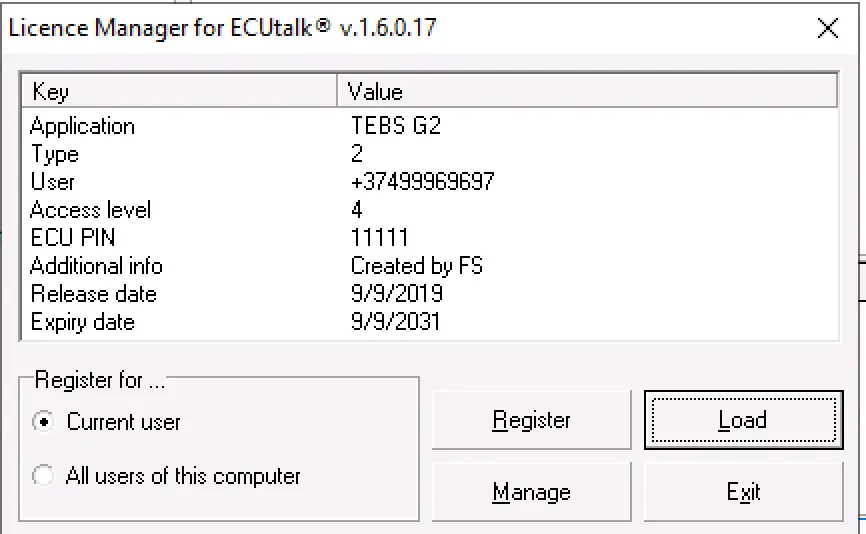Screen dimensions: 866x534
Task: Select the Additional info row
Action: click(96, 266)
